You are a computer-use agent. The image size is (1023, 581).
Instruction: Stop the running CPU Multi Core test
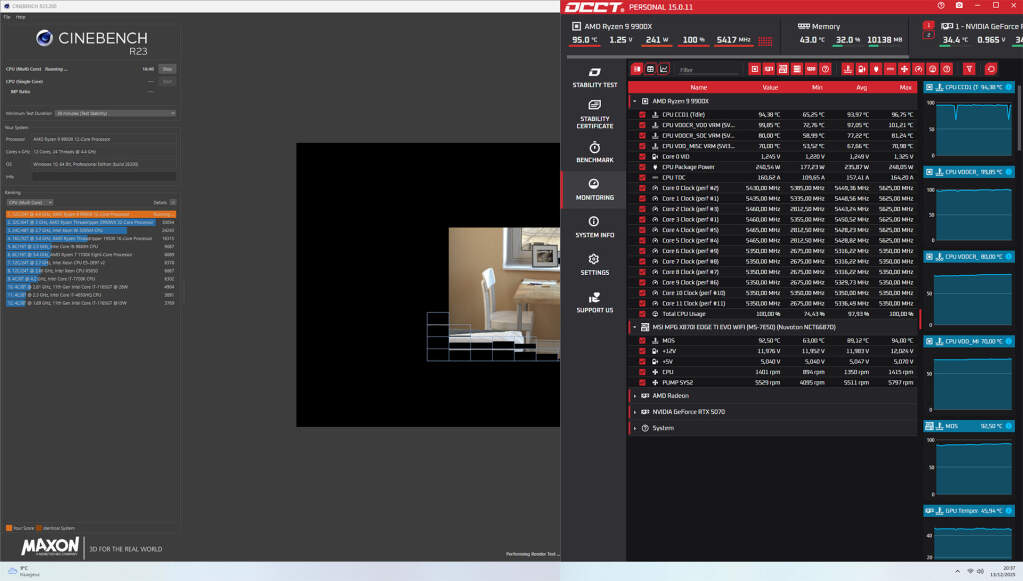pos(167,69)
